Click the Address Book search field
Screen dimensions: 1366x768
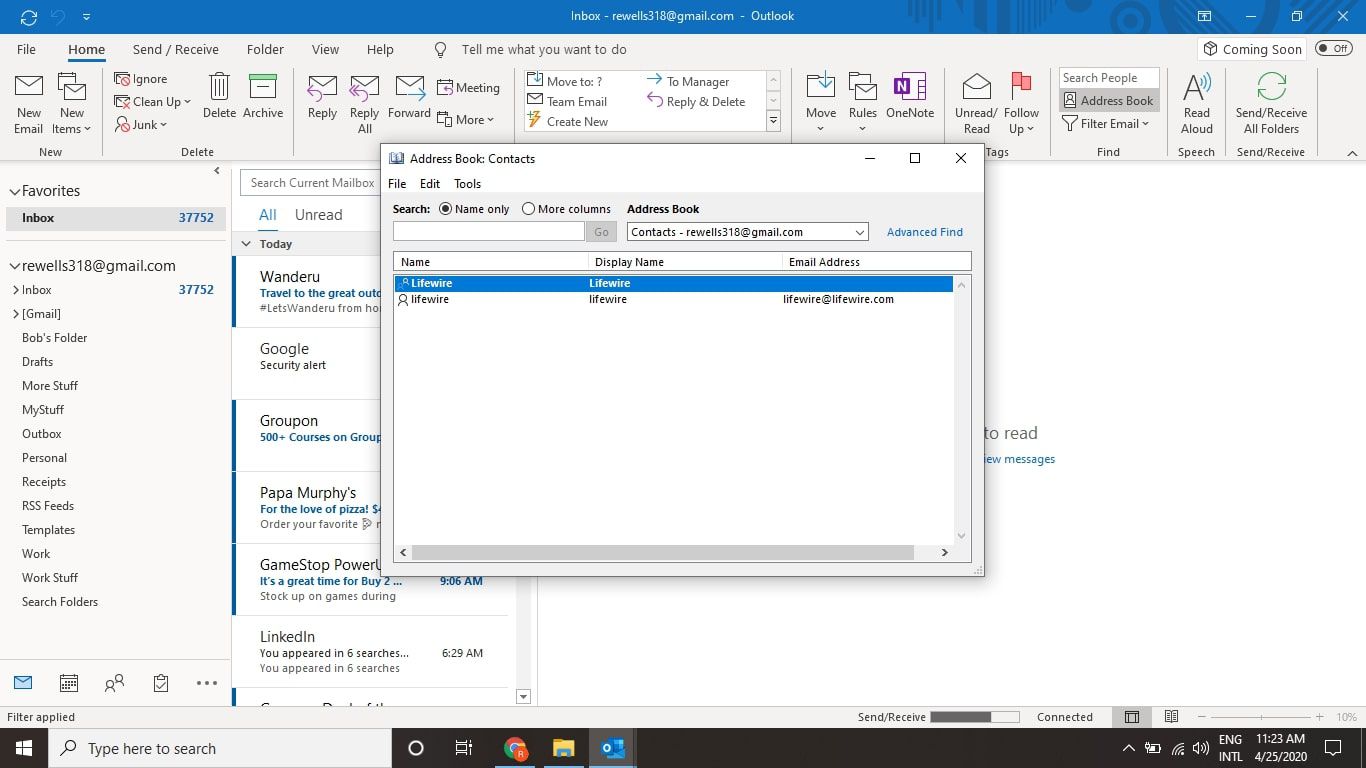(488, 232)
